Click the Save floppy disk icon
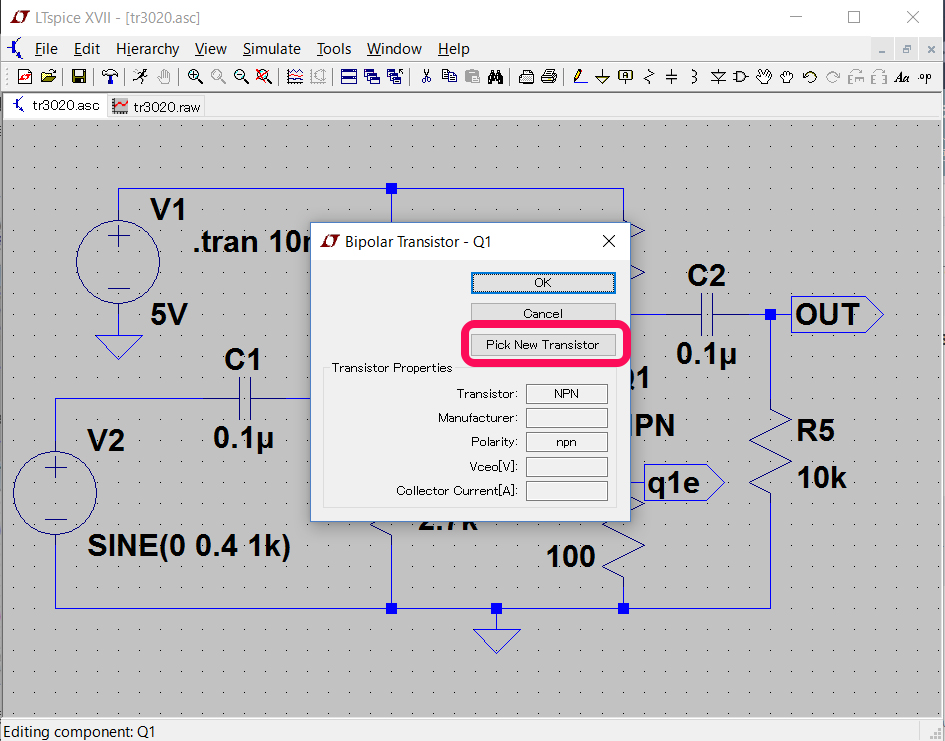The image size is (945, 741). (x=78, y=76)
